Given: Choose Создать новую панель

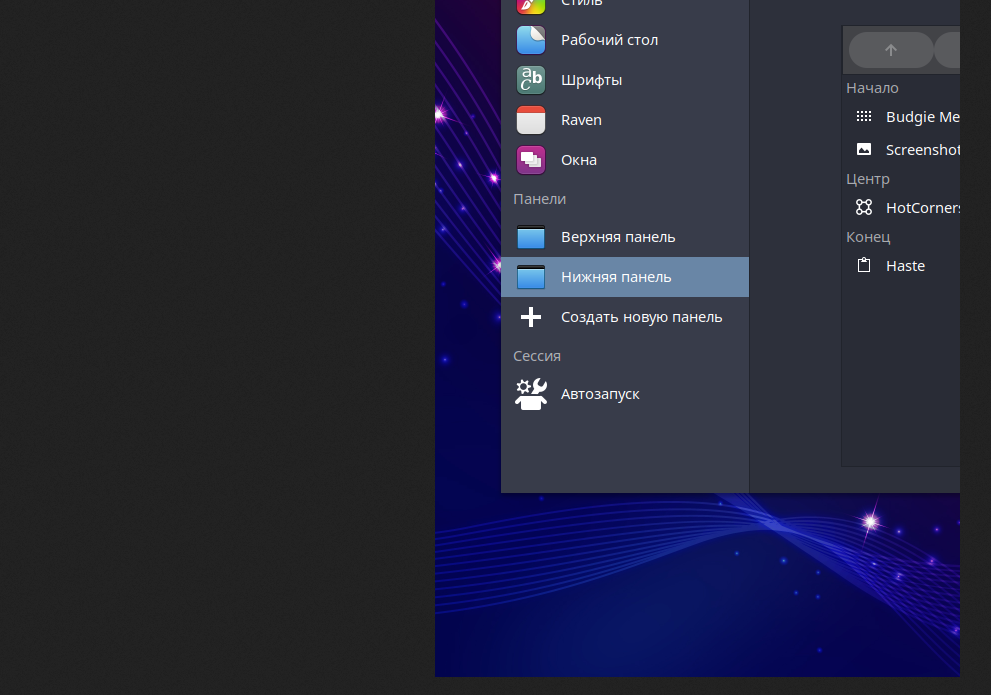Looking at the screenshot, I should [x=625, y=317].
